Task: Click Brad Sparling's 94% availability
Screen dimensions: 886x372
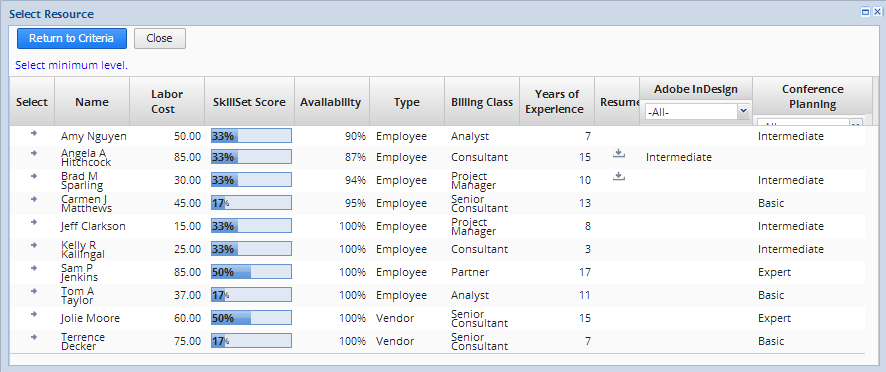Action: click(354, 180)
